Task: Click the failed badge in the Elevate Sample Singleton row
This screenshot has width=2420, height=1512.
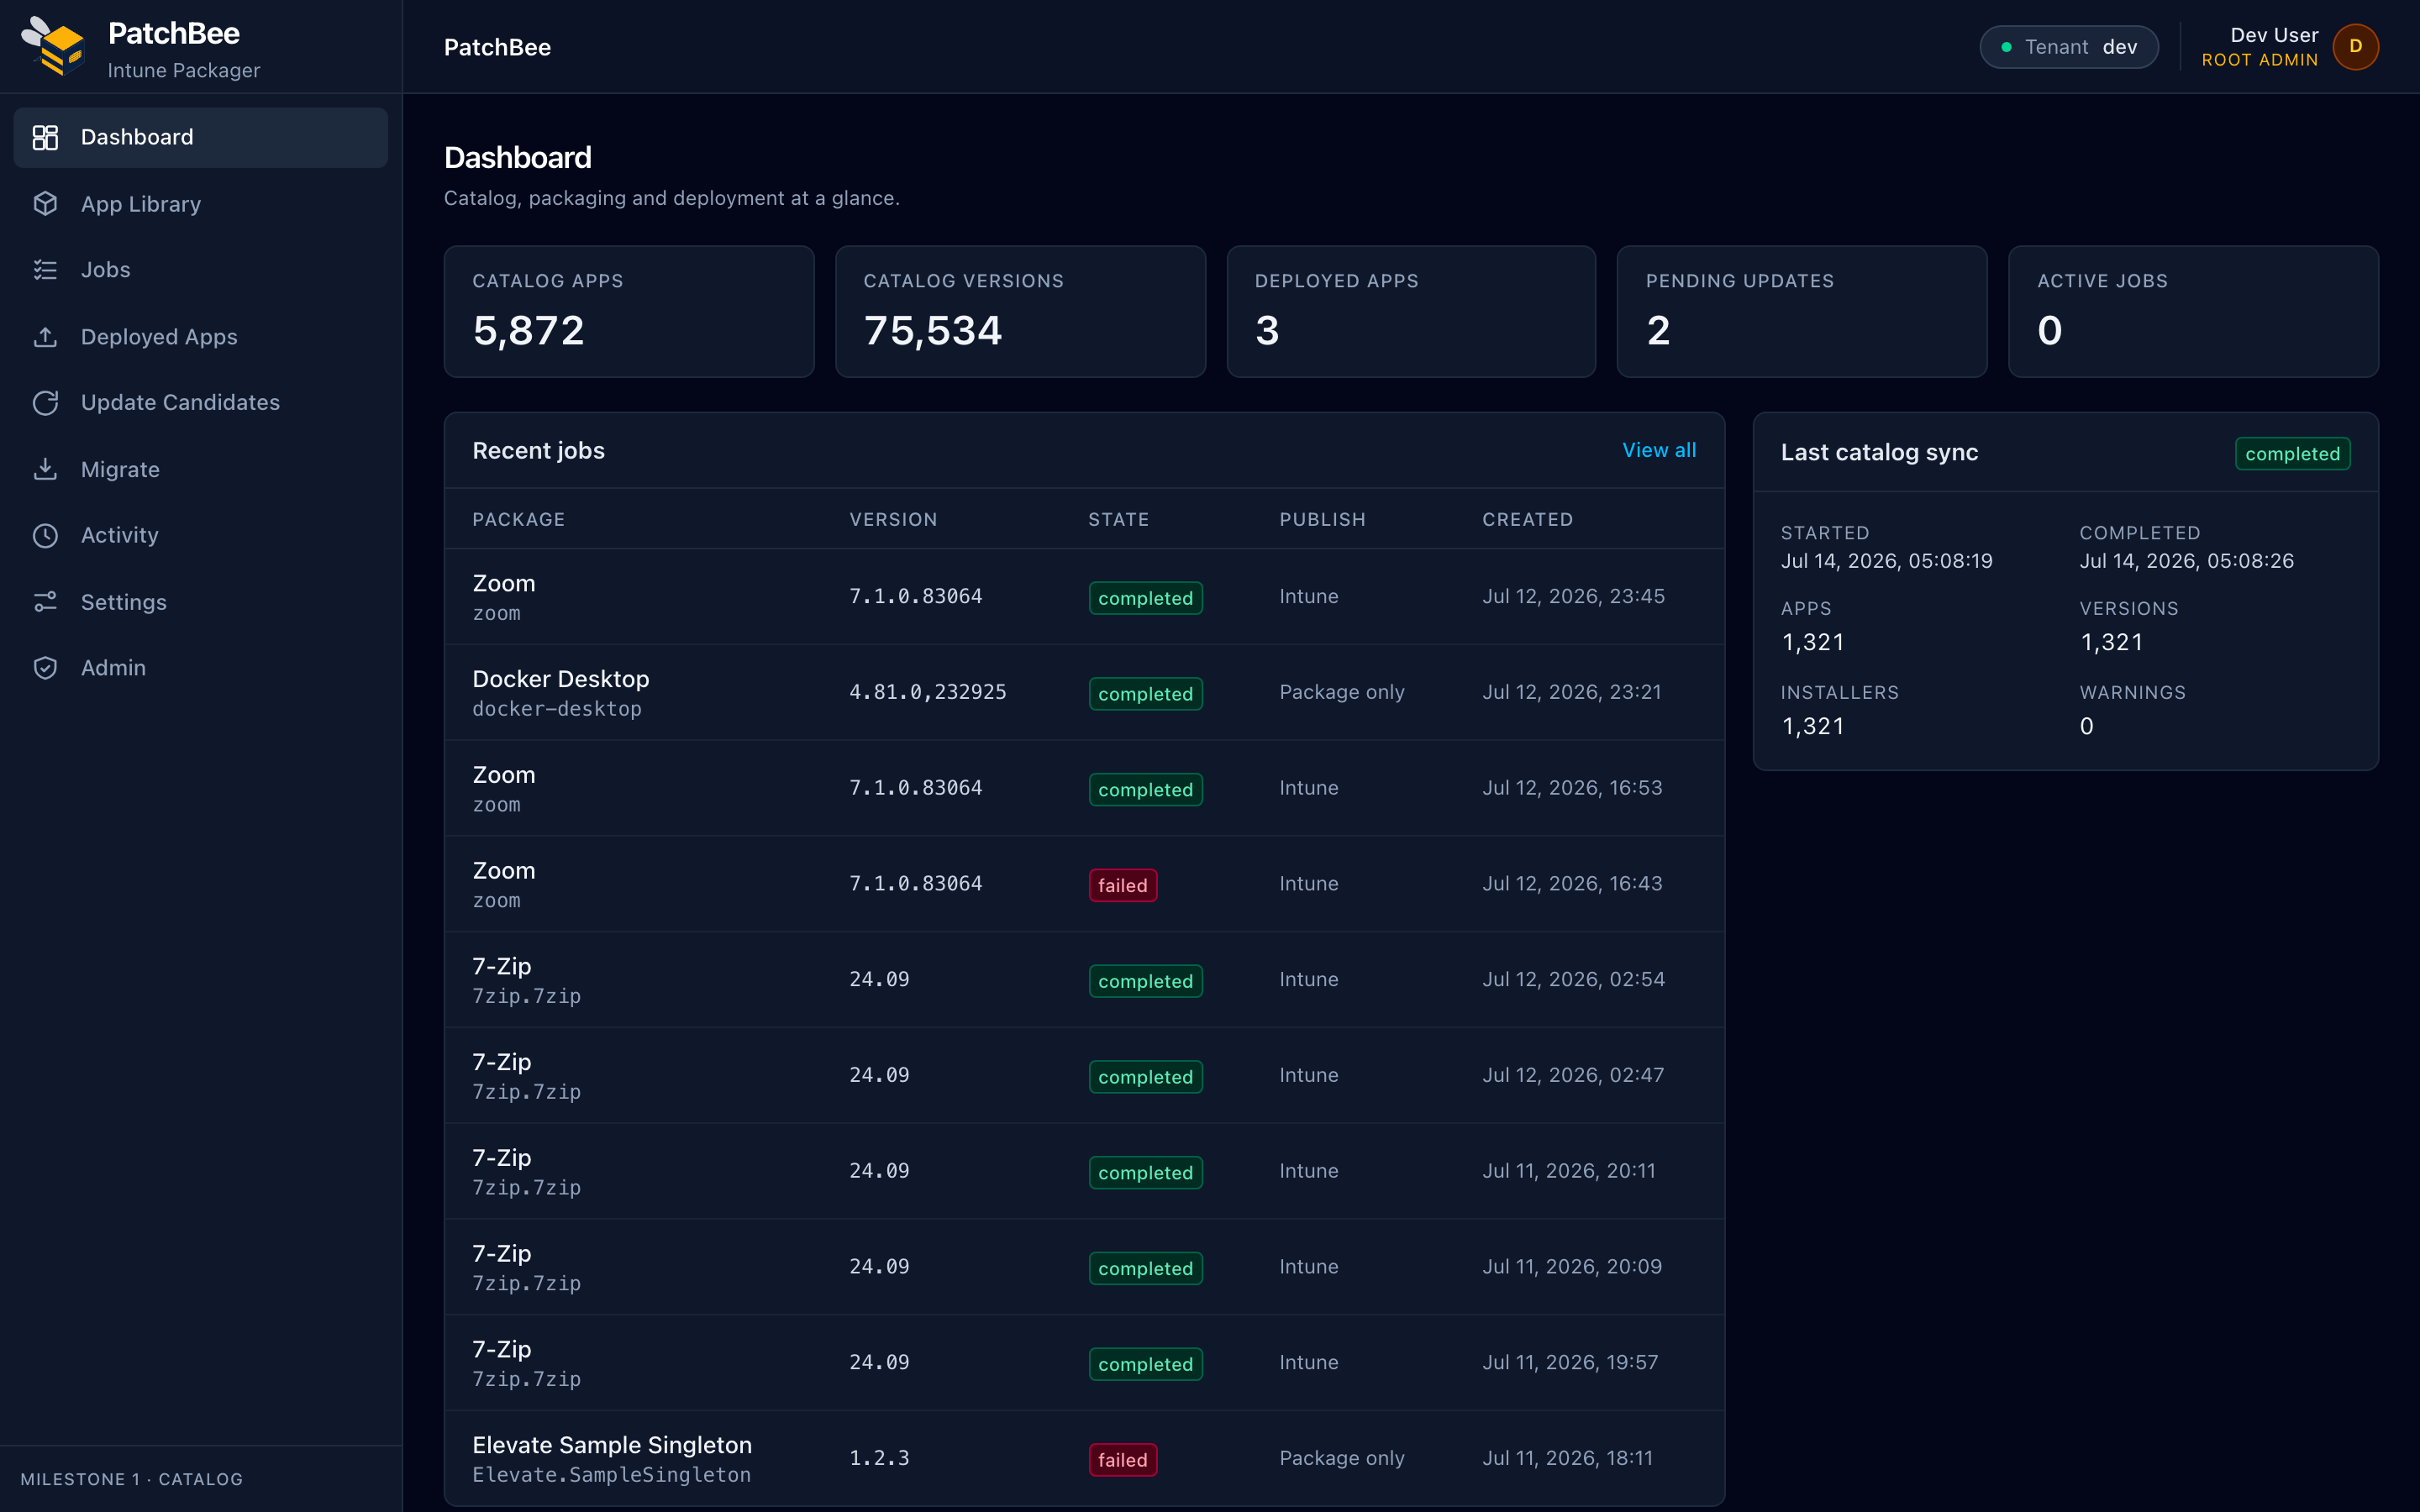Action: [1122, 1460]
